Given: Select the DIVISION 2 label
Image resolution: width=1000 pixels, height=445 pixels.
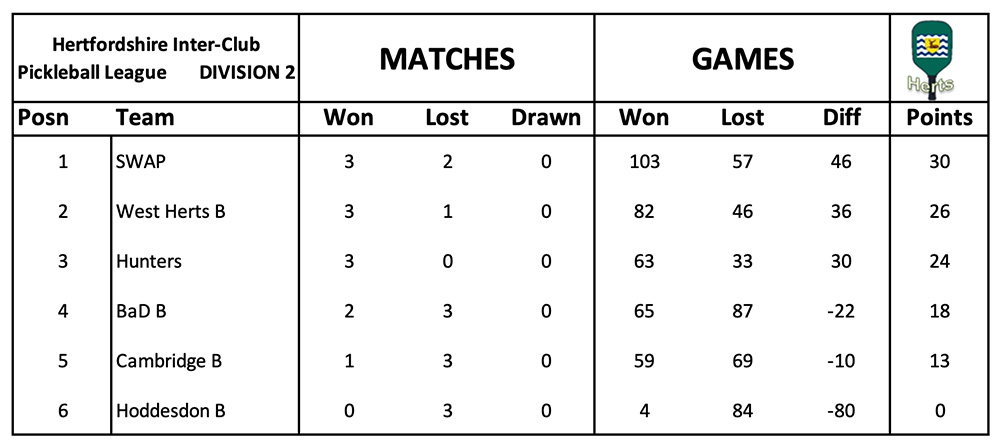Looking at the screenshot, I should coord(246,73).
